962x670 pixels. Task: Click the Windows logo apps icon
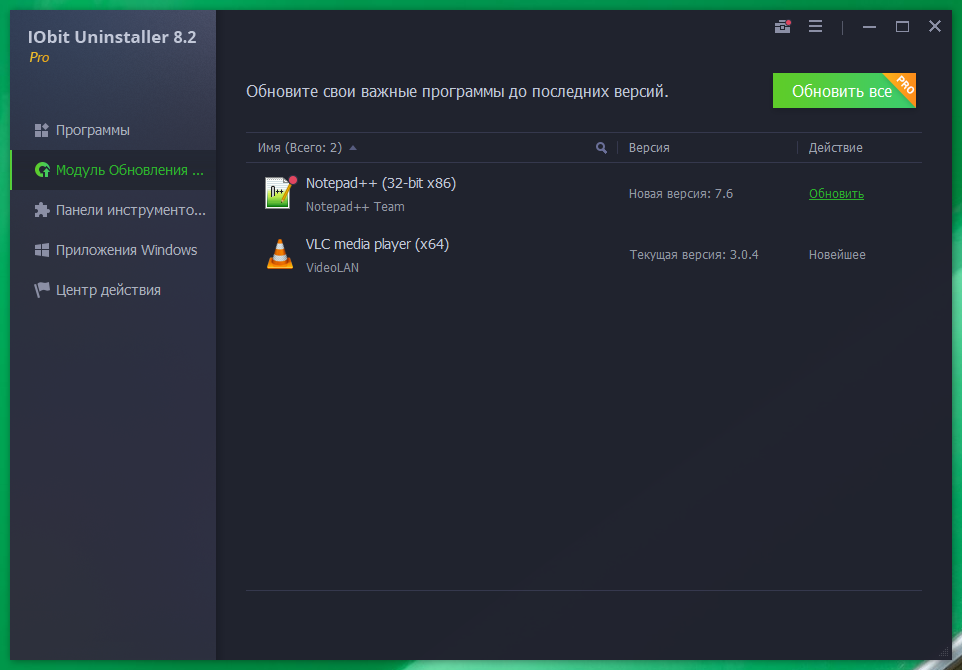(x=42, y=250)
